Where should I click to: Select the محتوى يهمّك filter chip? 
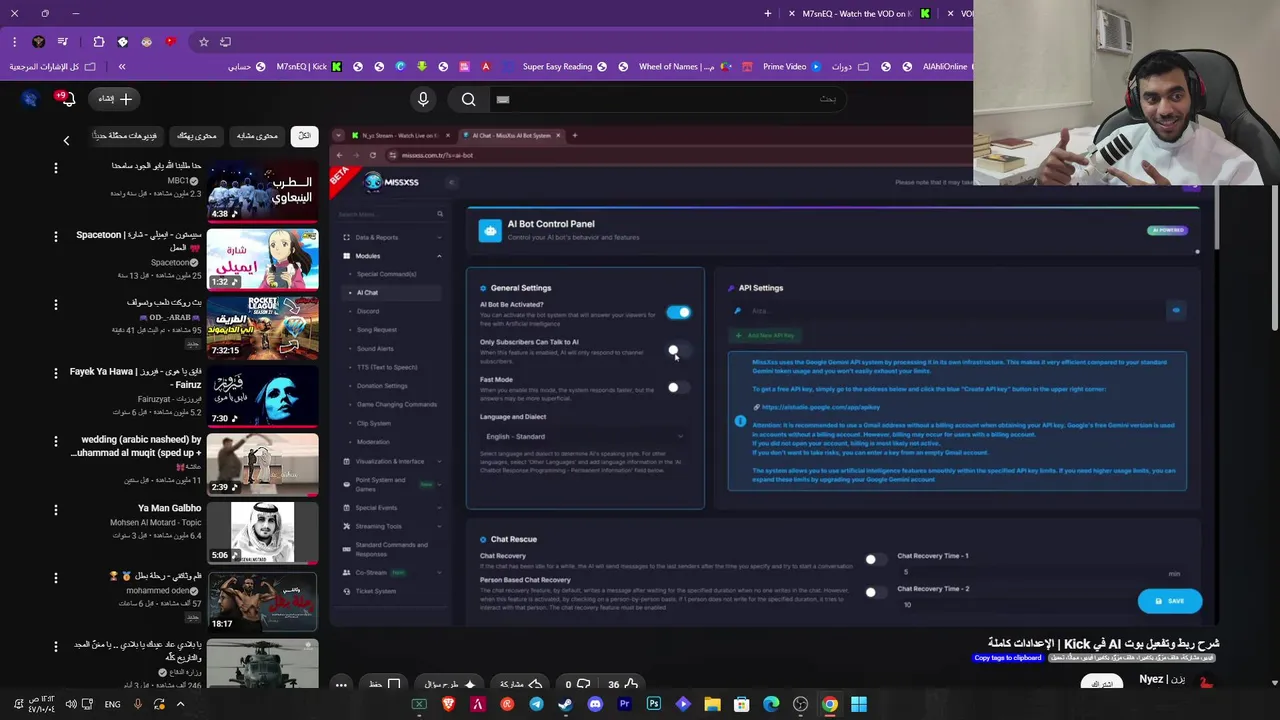coord(197,136)
